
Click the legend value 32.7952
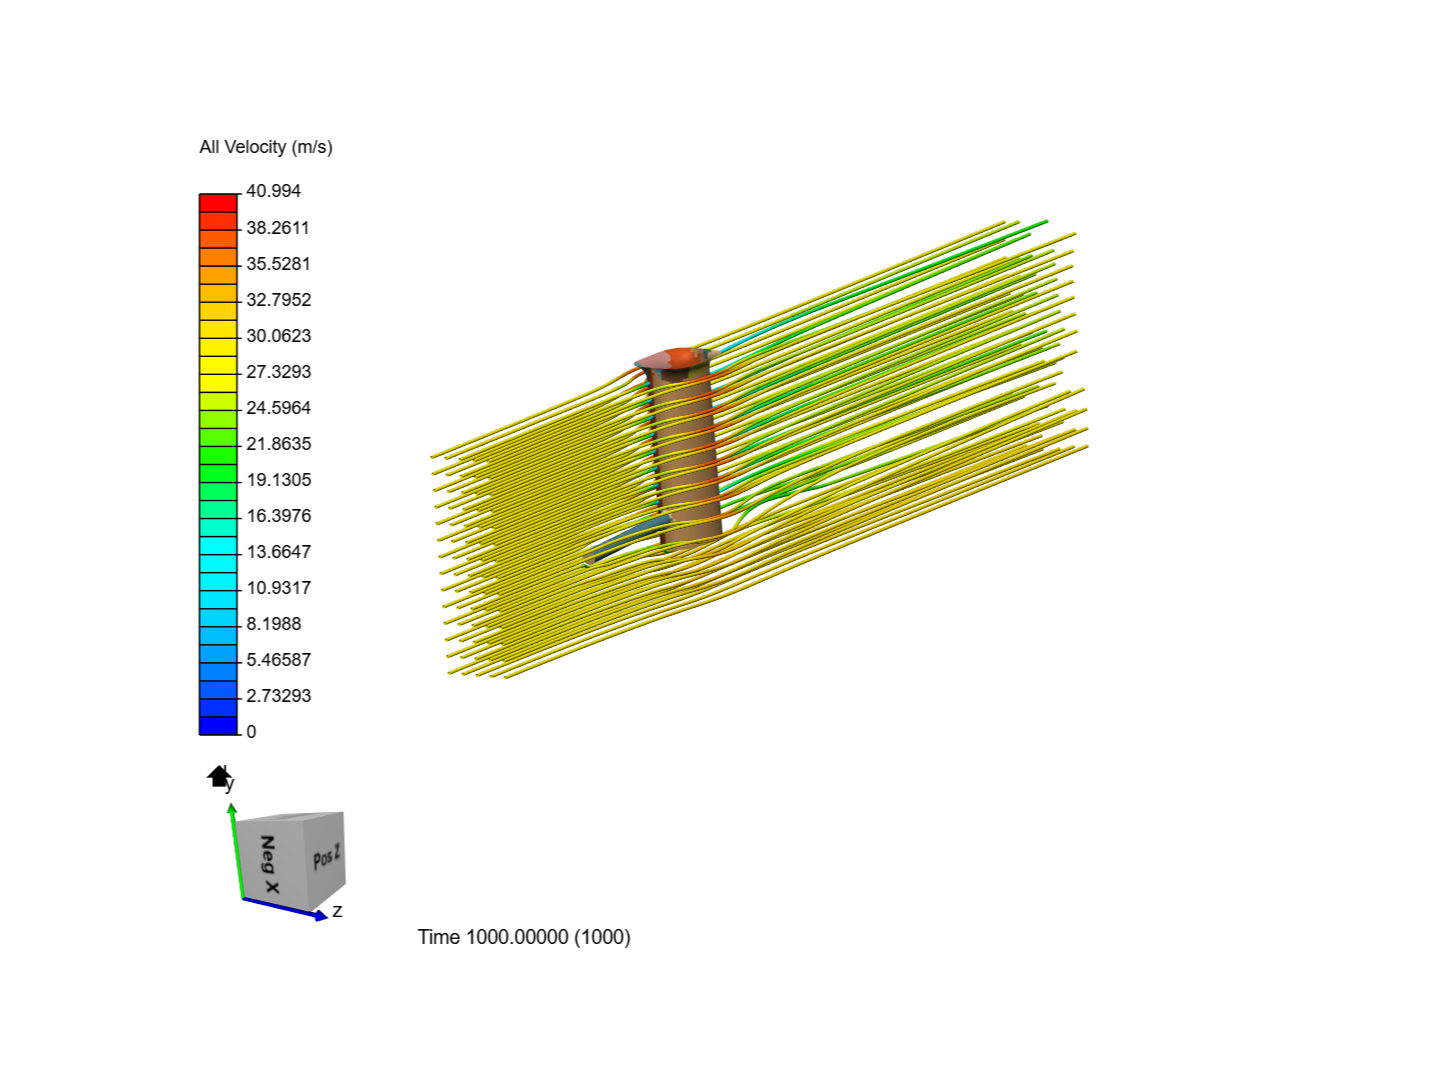tap(278, 300)
